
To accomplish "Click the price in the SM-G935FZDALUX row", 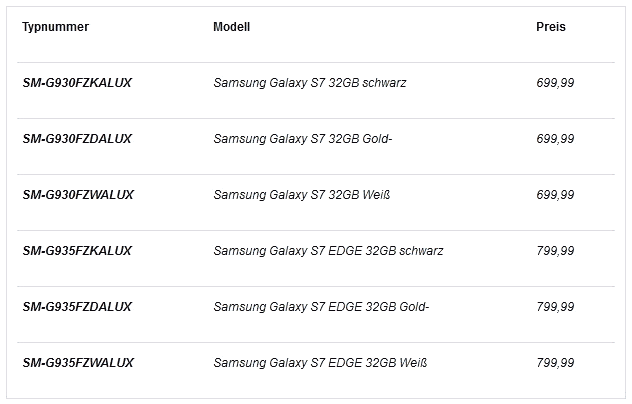I will (555, 307).
